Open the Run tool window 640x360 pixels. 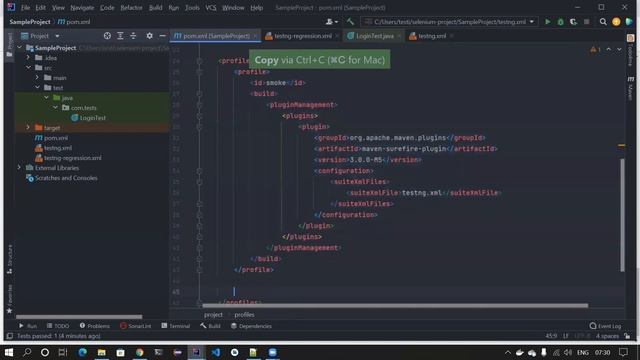[27, 326]
